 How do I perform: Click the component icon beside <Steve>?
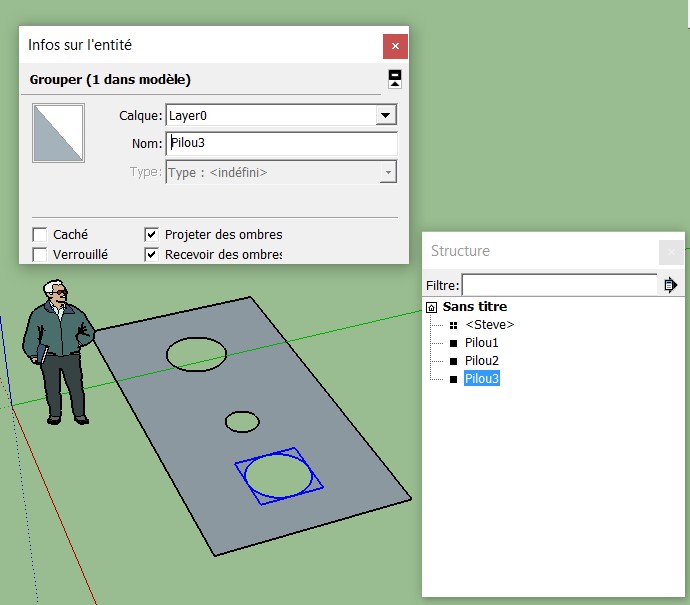[x=453, y=325]
